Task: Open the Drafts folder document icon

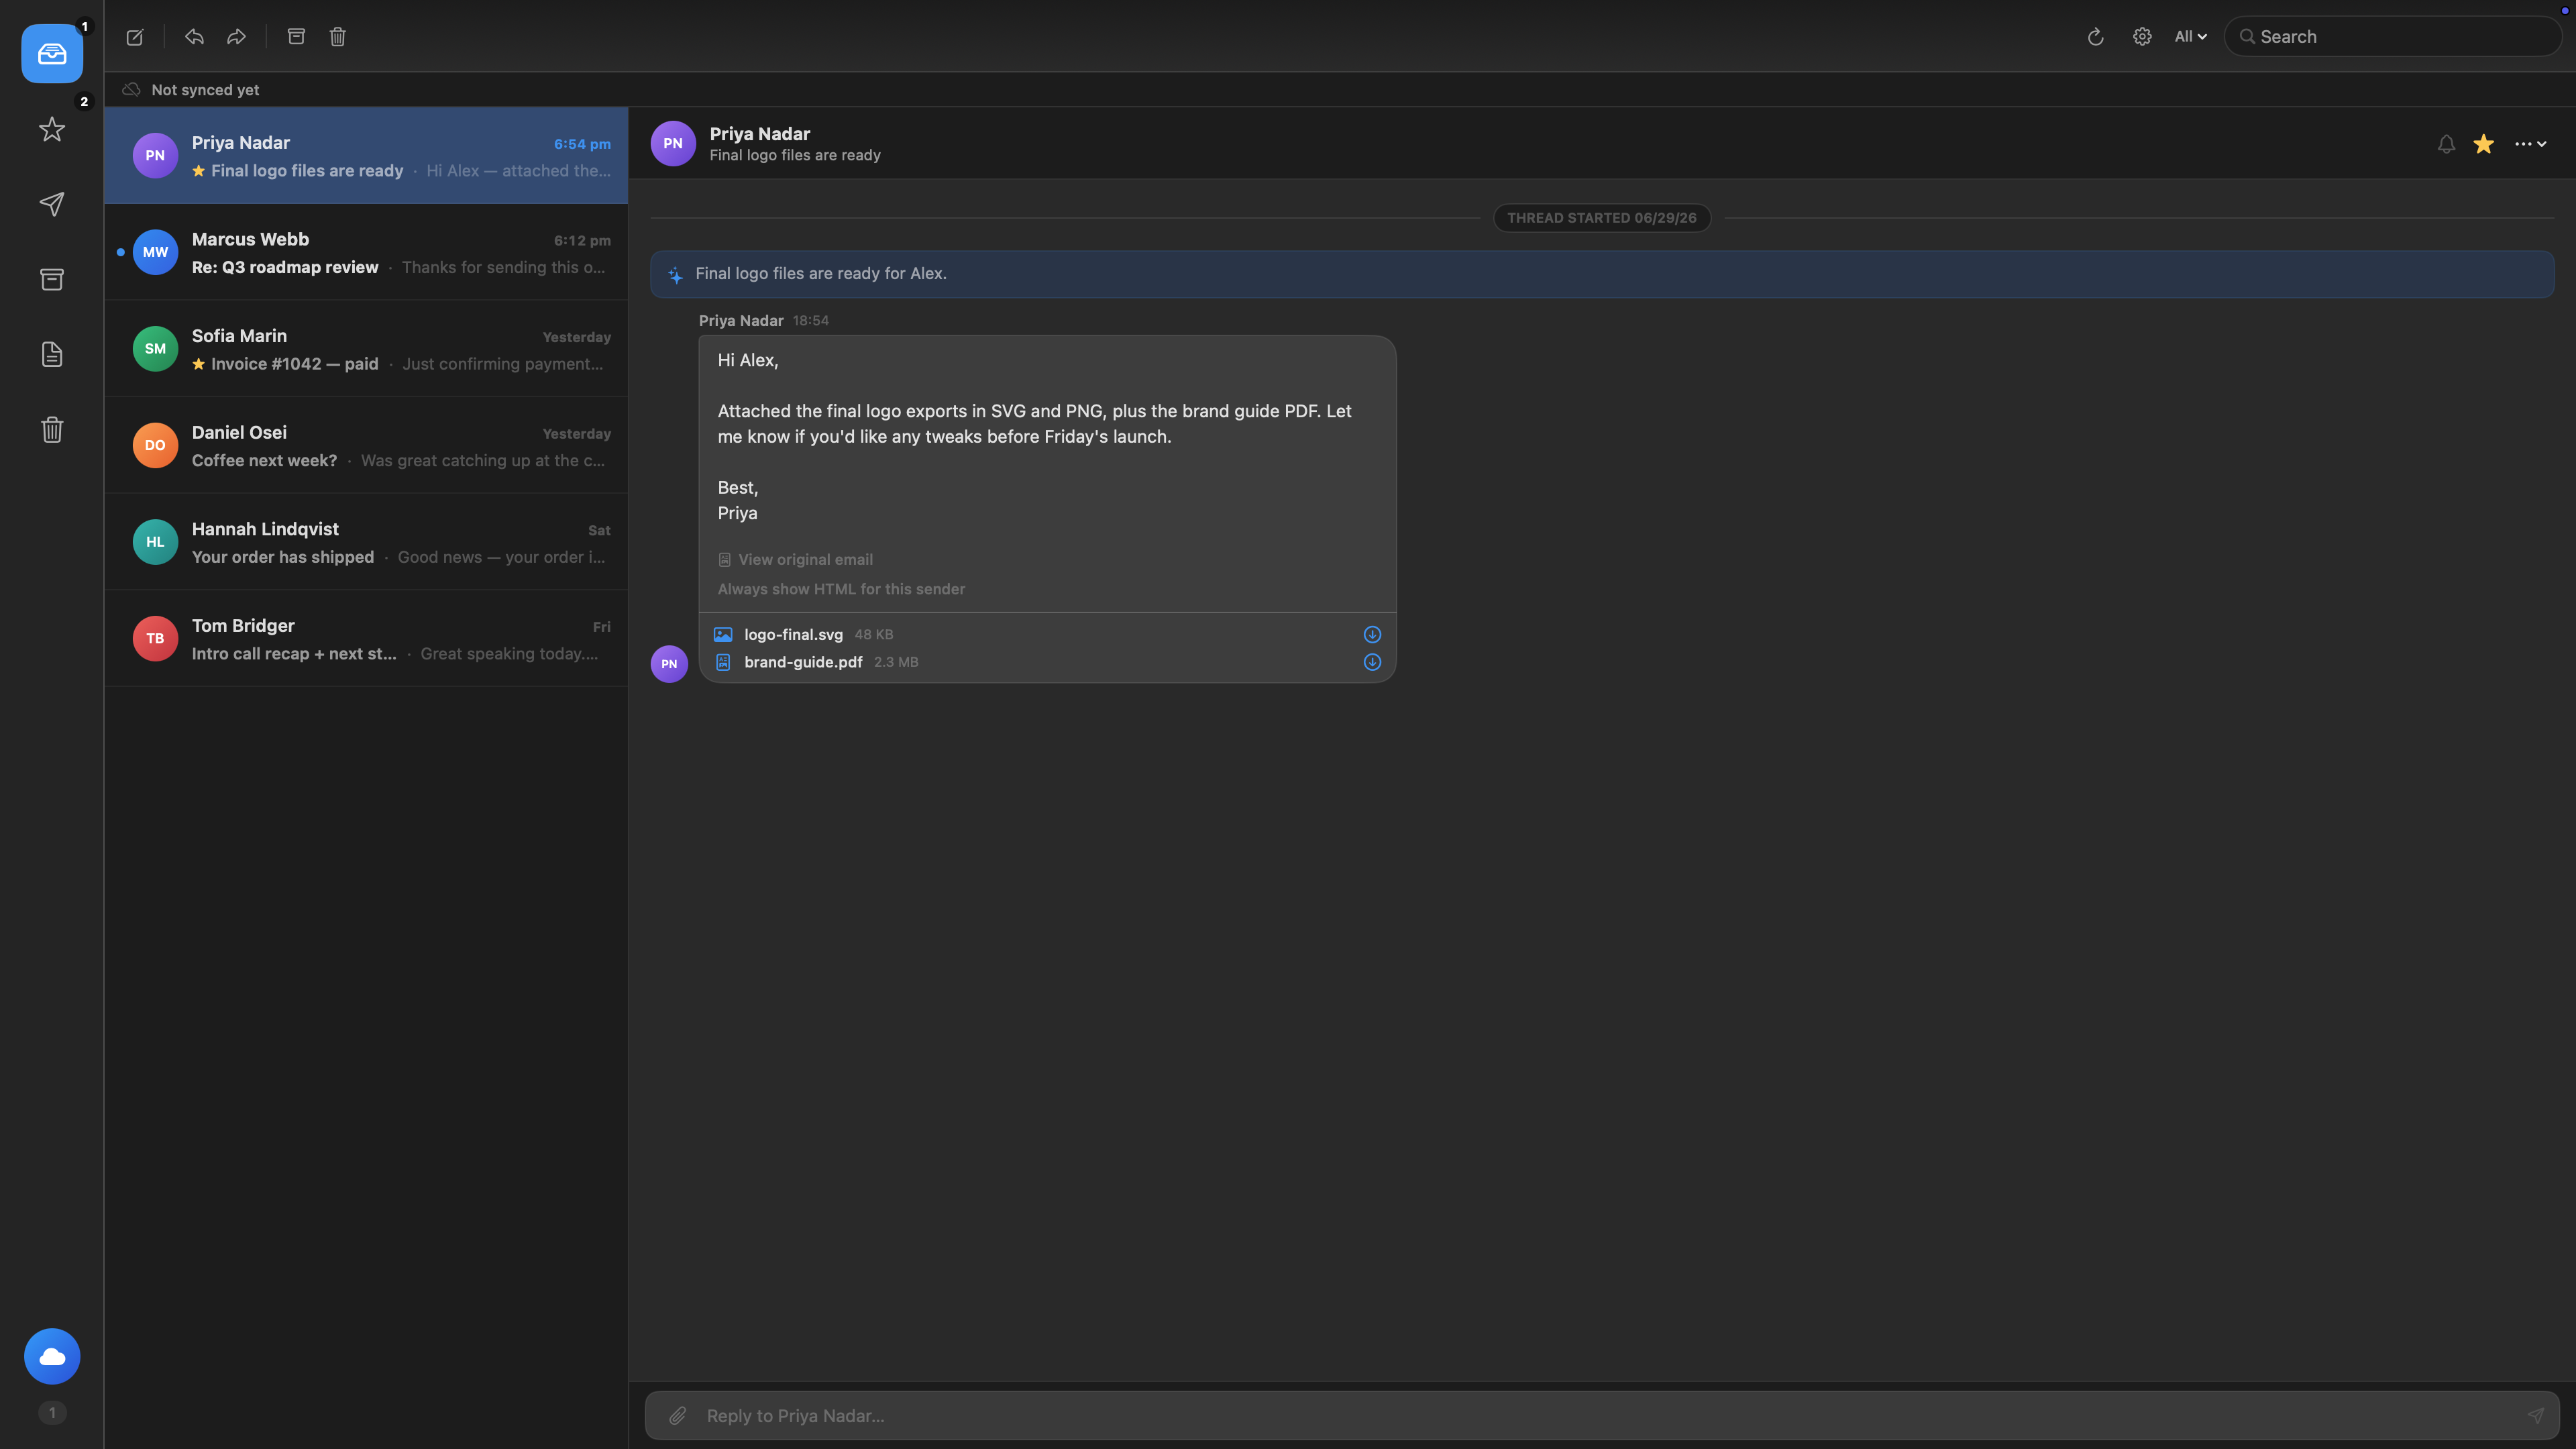Action: click(x=52, y=354)
